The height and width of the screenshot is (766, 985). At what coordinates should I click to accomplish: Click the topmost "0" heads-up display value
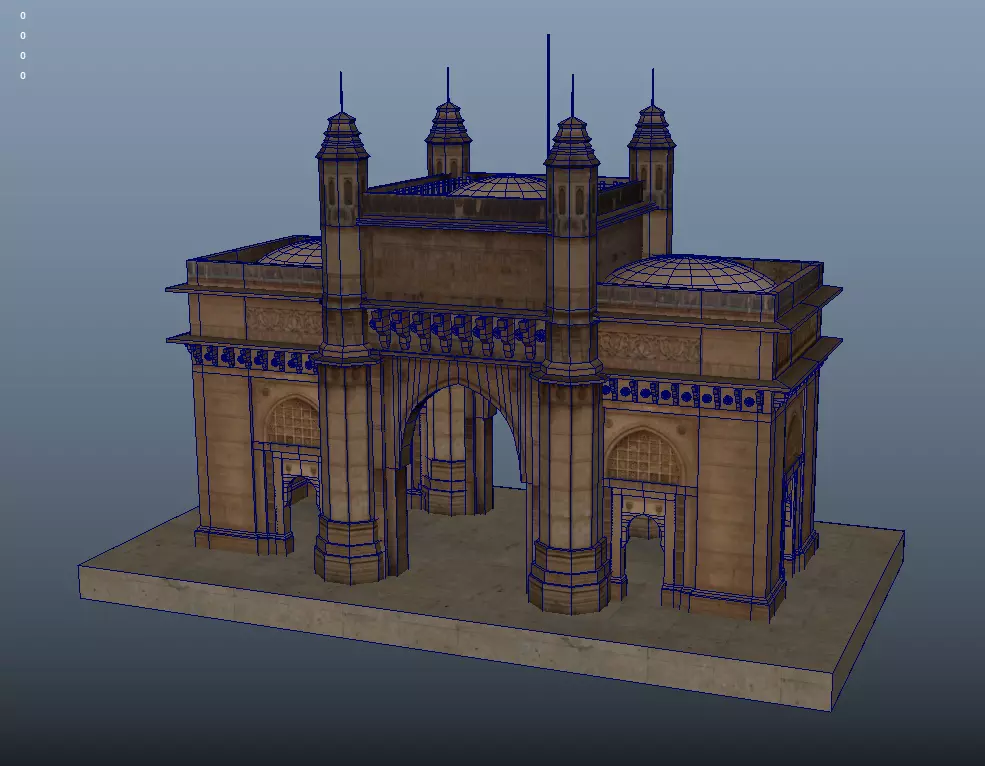(23, 16)
